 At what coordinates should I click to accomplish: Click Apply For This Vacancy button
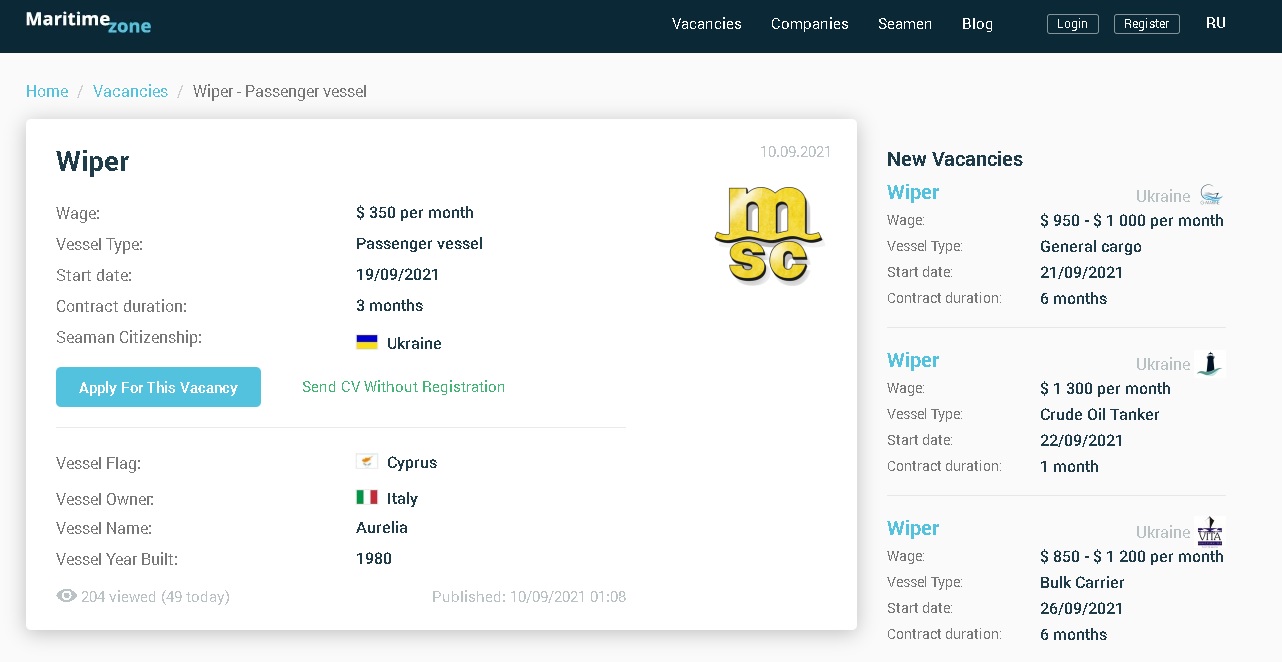(x=158, y=387)
